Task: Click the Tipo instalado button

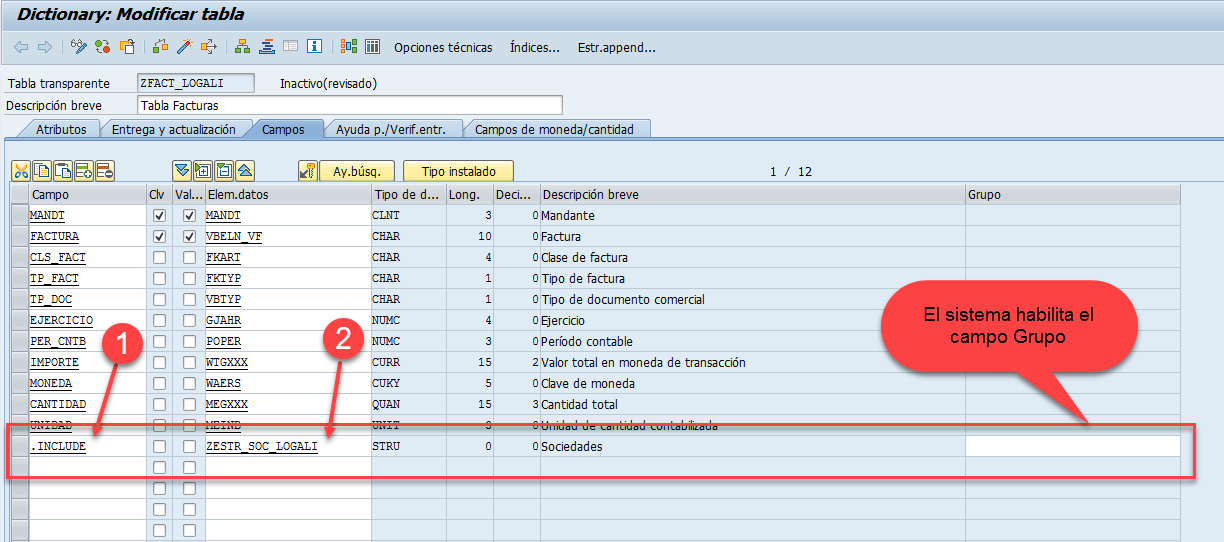Action: (x=459, y=171)
